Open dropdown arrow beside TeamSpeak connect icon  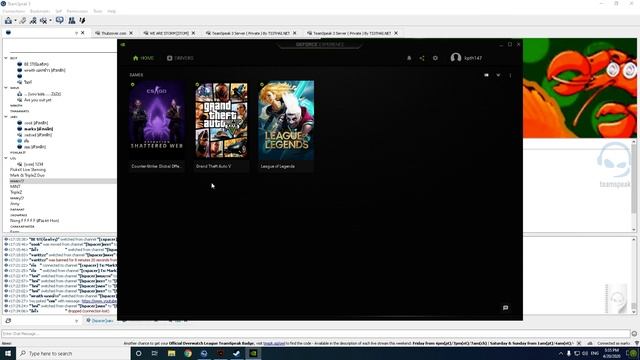(15, 21)
